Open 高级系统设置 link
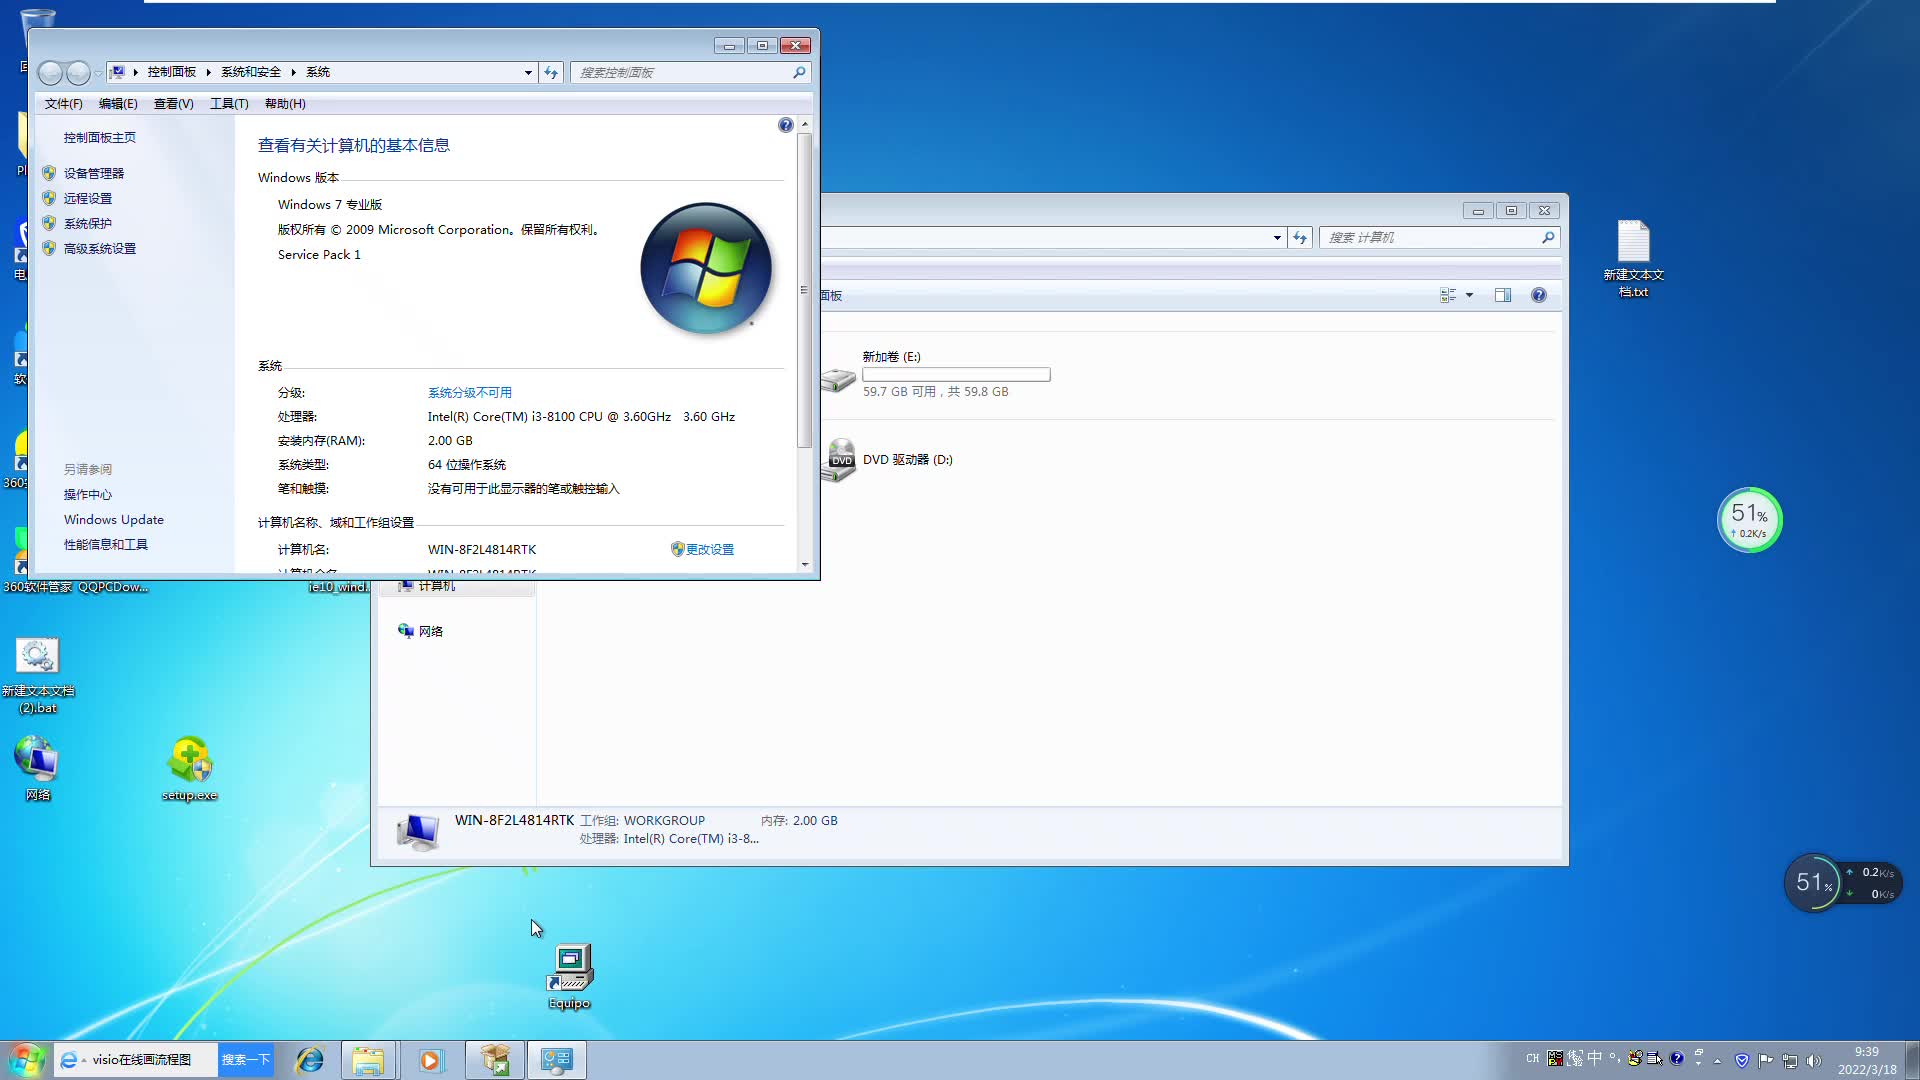 pos(100,248)
